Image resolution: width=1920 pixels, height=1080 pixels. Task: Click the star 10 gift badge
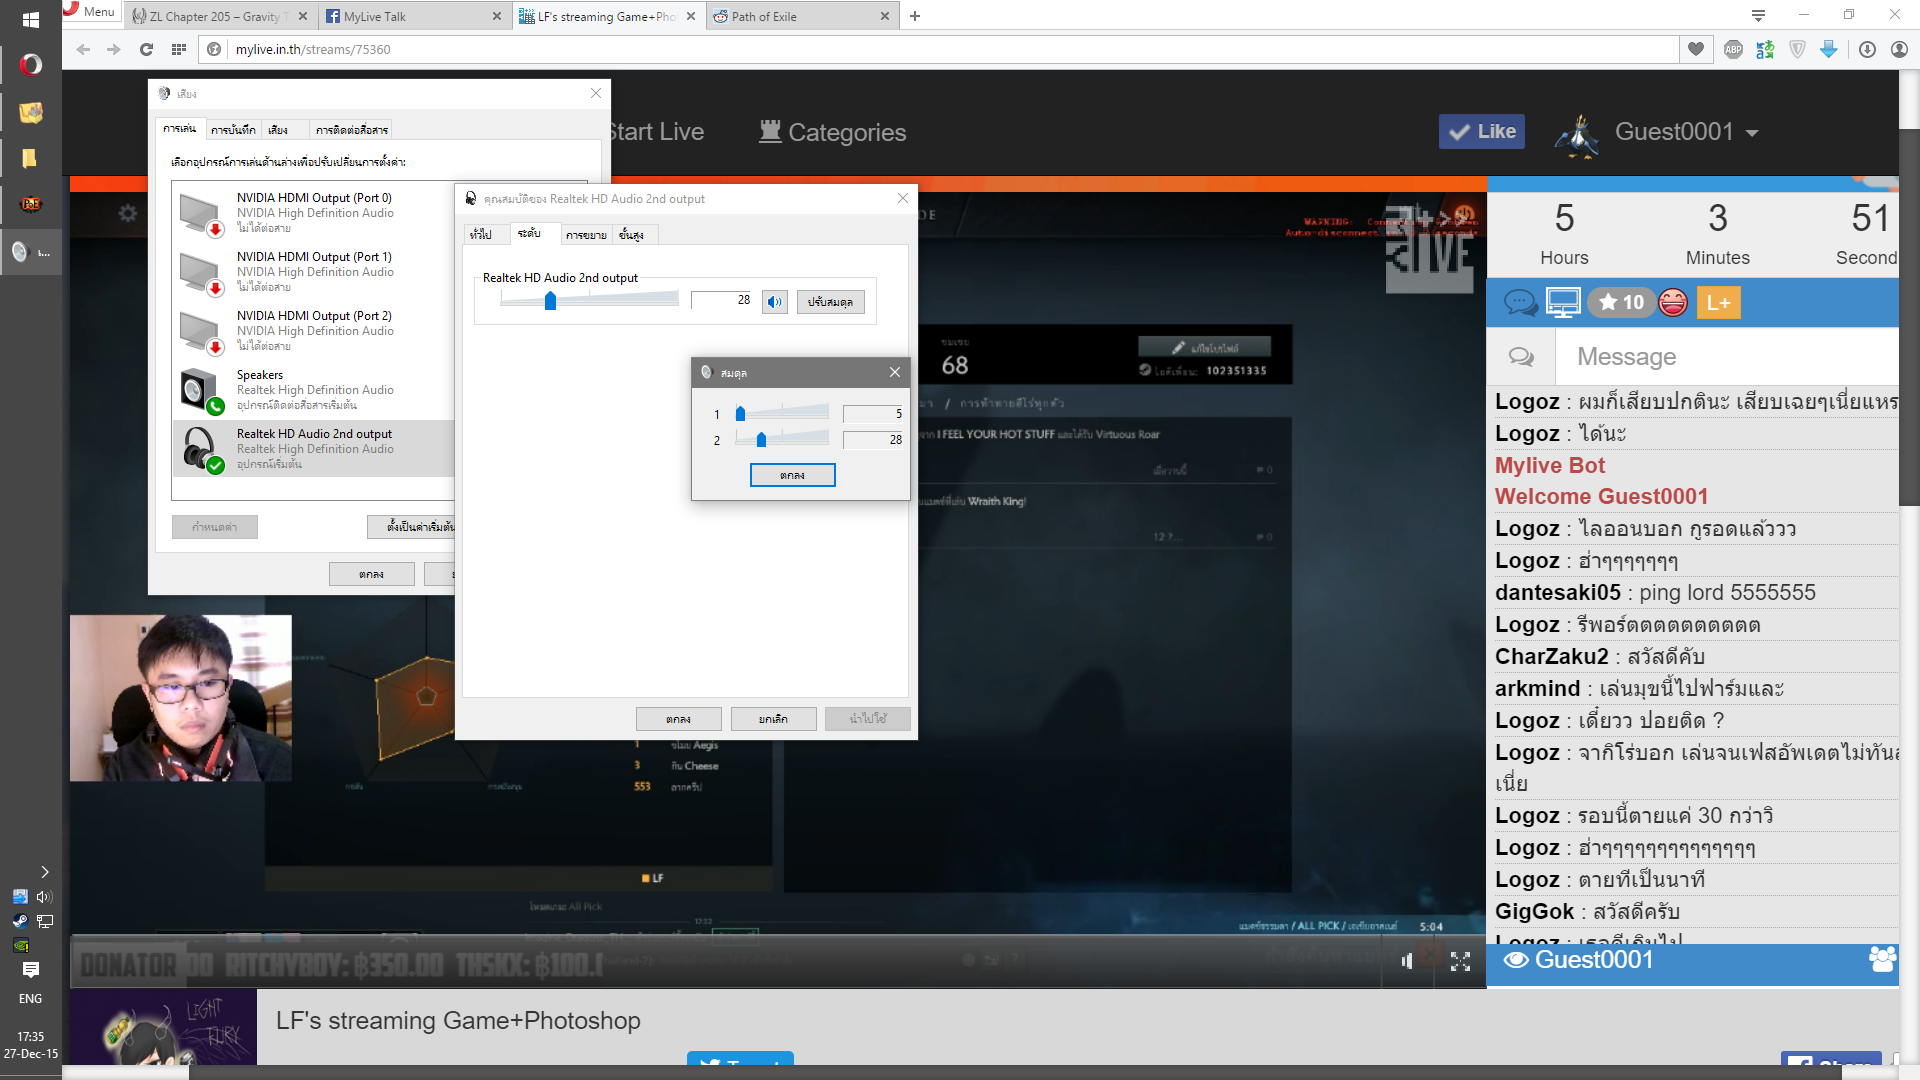tap(1621, 302)
